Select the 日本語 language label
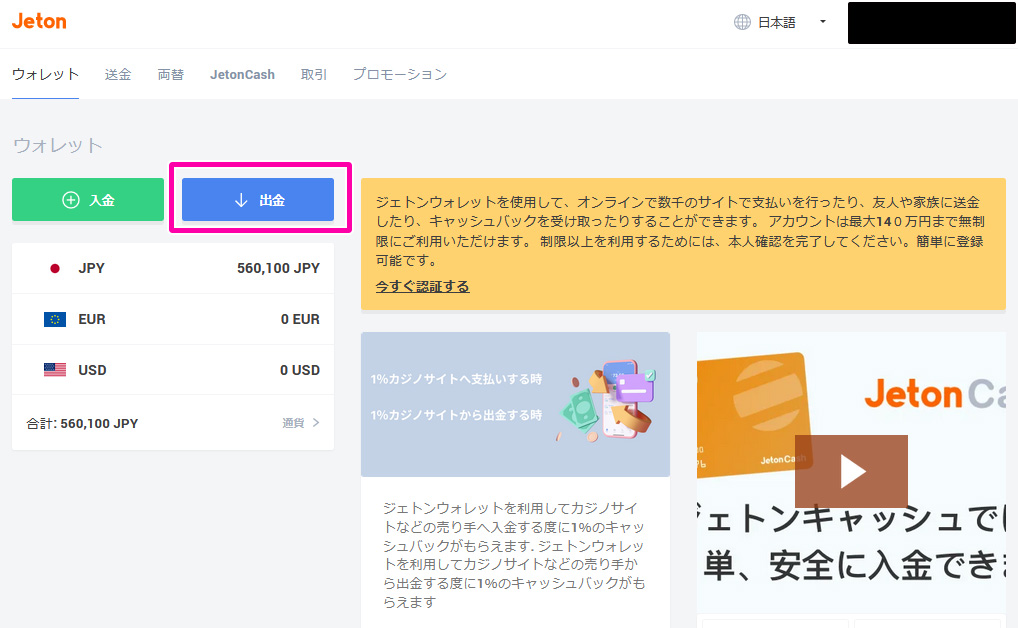Image resolution: width=1018 pixels, height=628 pixels. coord(776,23)
